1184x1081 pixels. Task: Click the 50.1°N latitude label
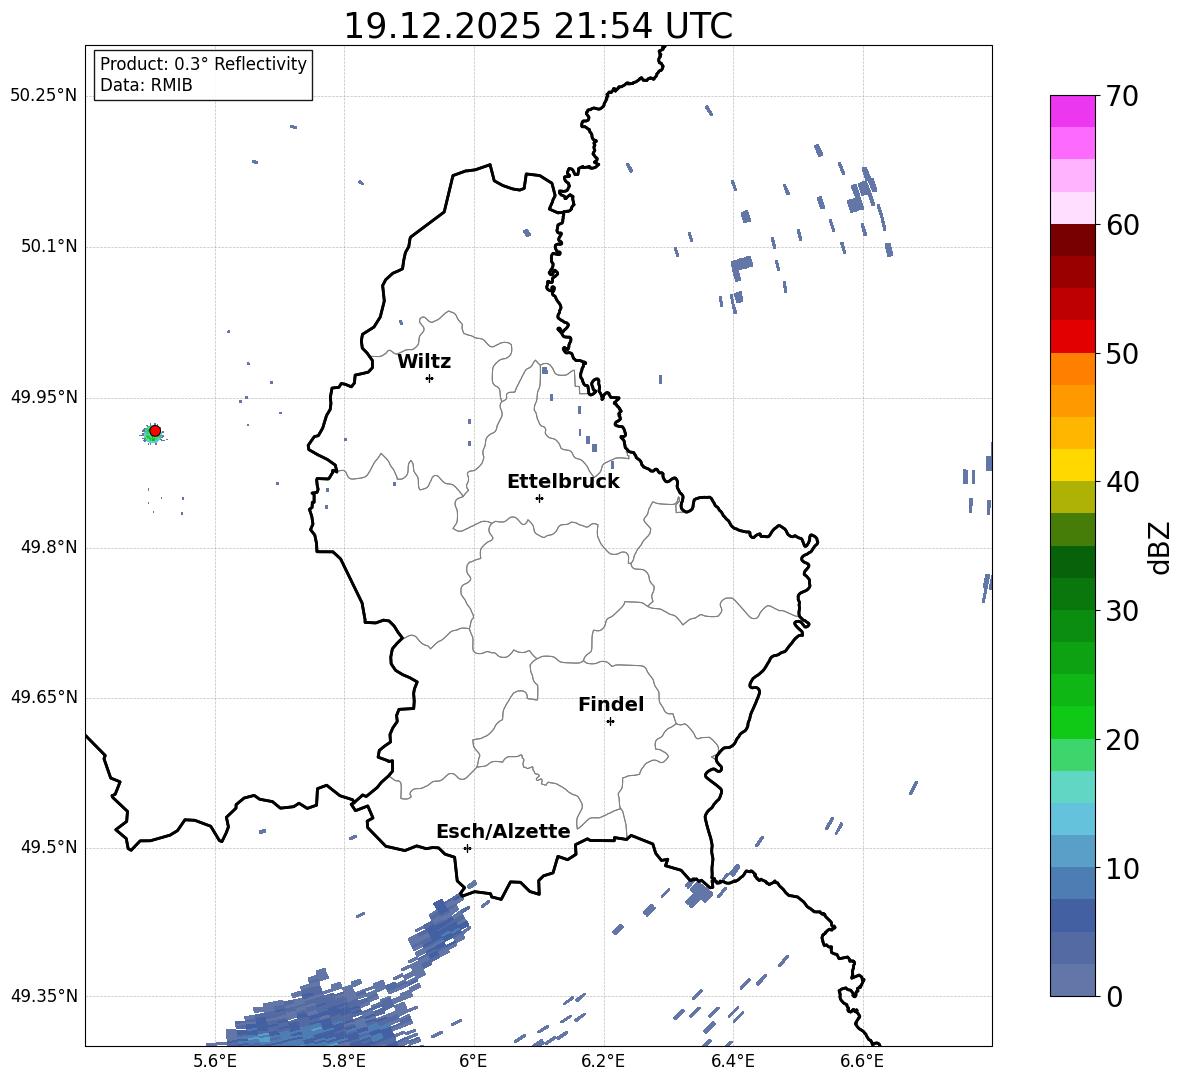tap(48, 247)
